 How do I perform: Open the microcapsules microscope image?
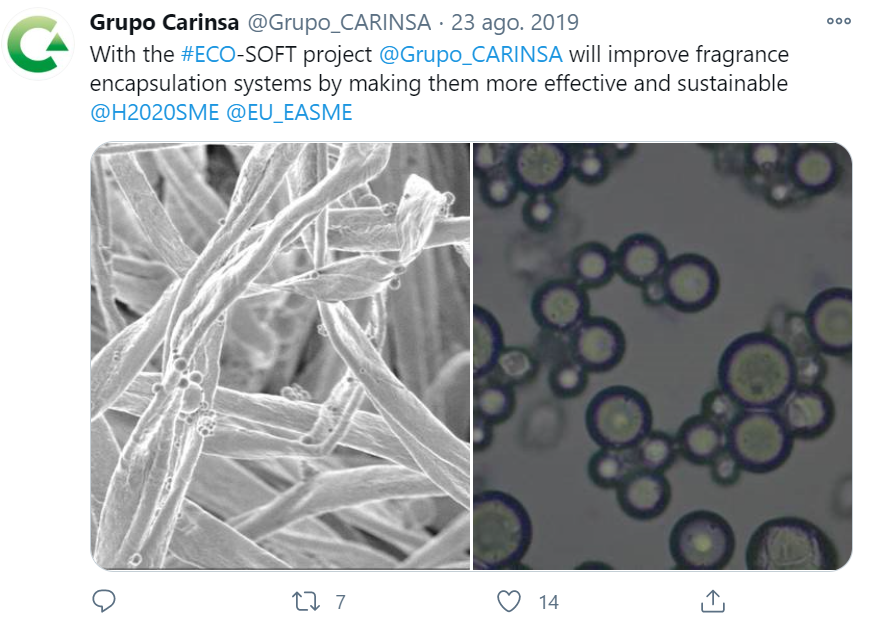pyautogui.click(x=662, y=356)
